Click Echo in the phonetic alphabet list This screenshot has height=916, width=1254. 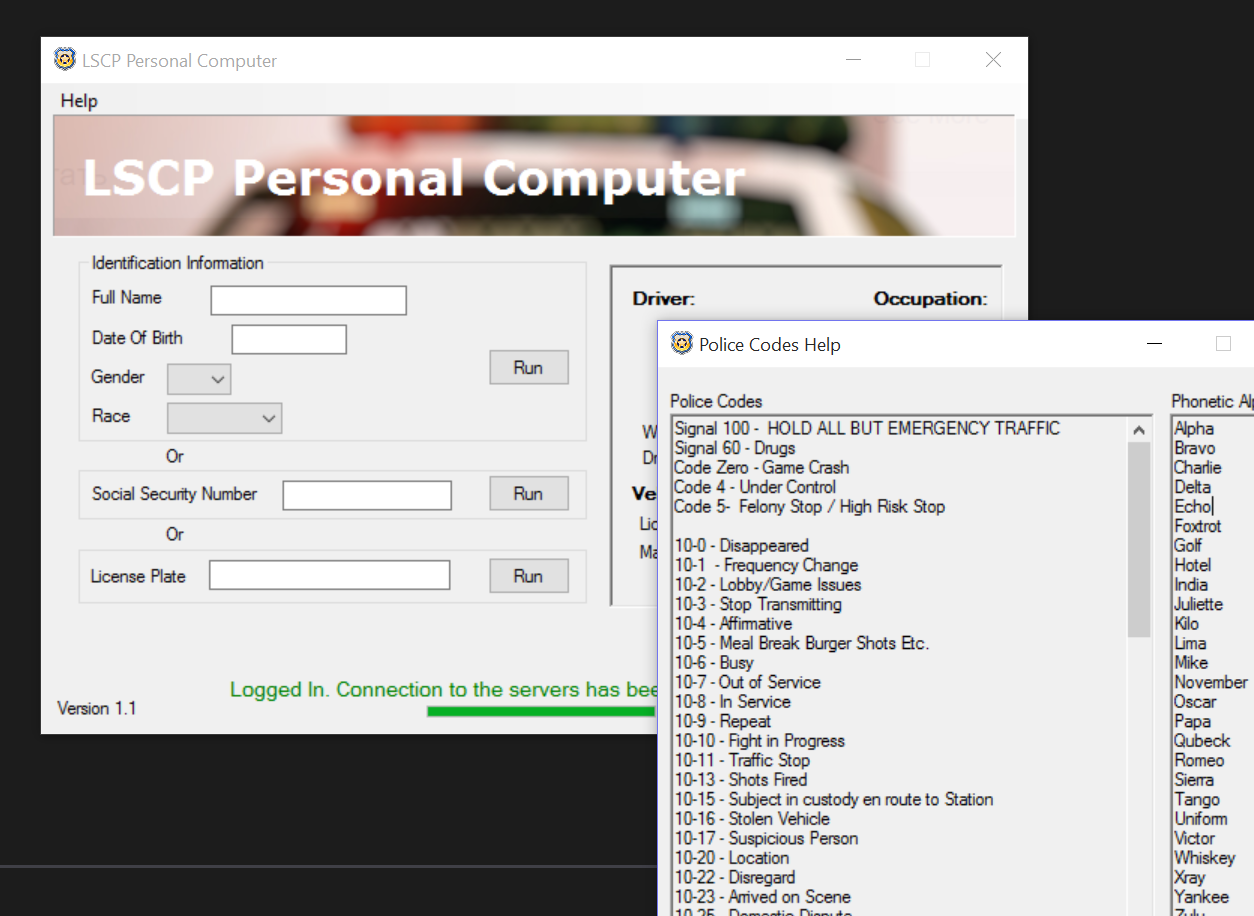click(x=1193, y=507)
